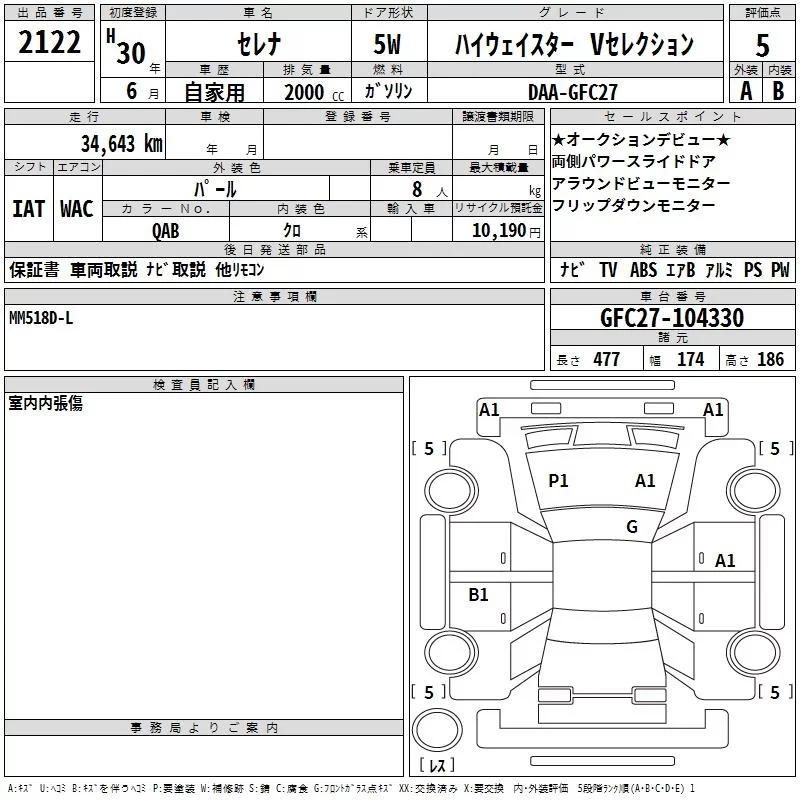Select the mileage 34,643 km
This screenshot has width=800, height=800.
[x=121, y=143]
